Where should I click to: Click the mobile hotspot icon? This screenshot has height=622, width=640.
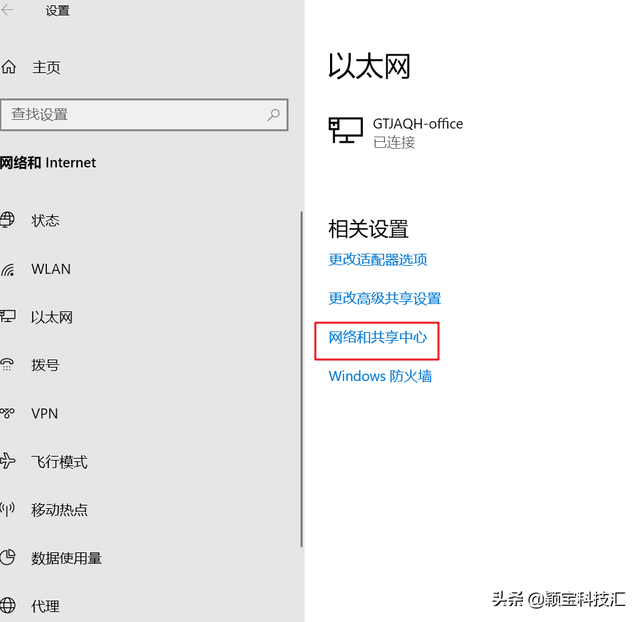7,509
